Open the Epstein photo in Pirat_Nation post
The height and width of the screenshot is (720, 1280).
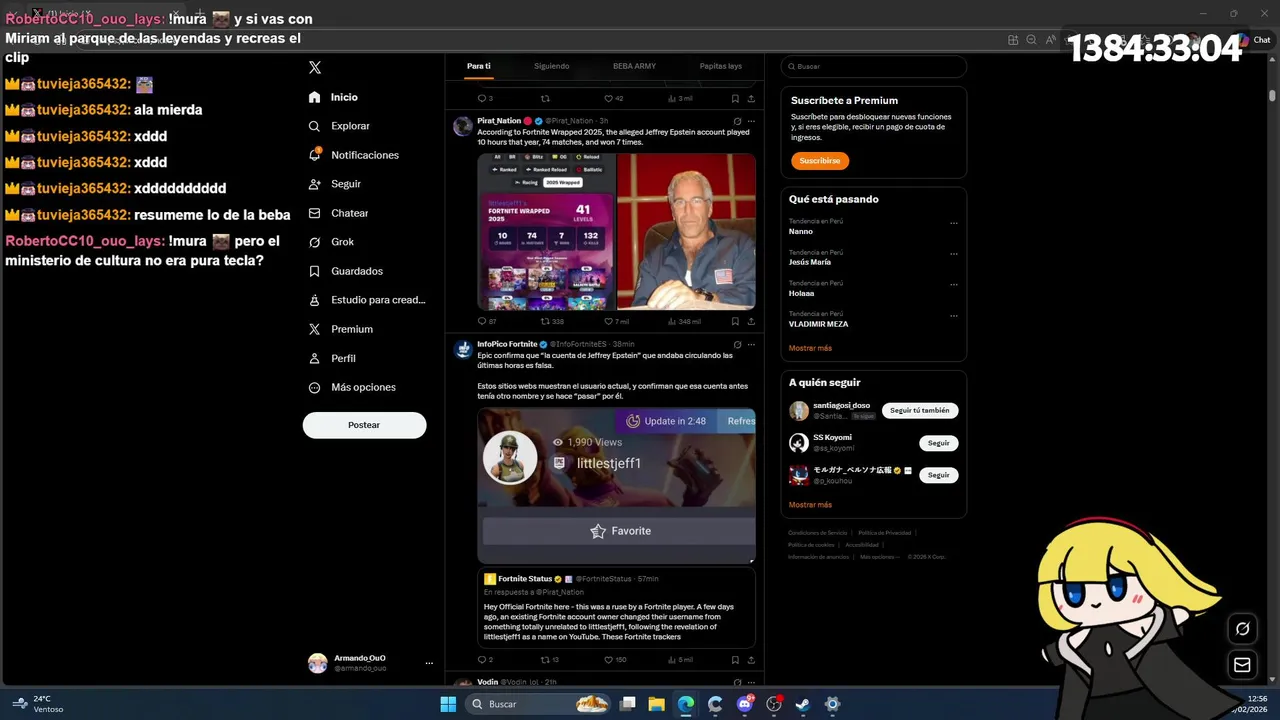click(x=686, y=231)
